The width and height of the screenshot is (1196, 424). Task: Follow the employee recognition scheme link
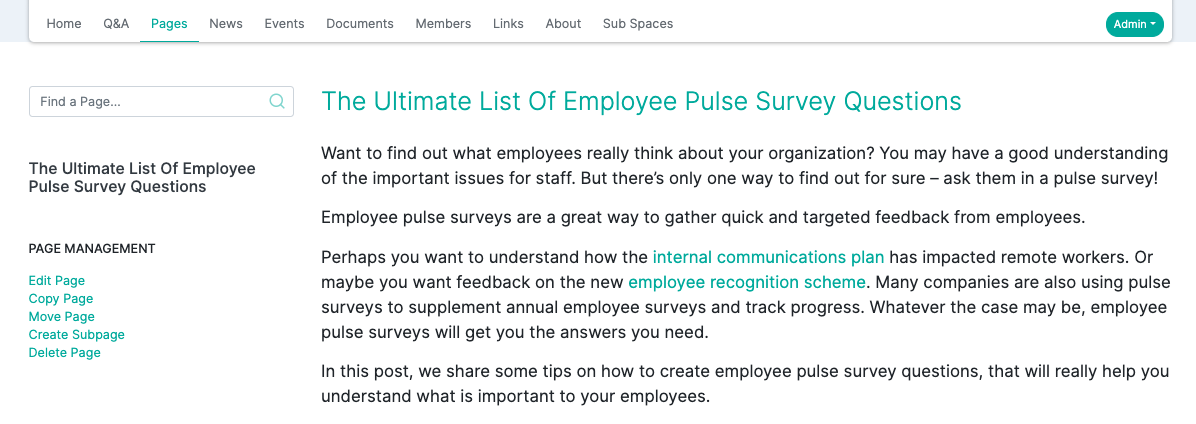coord(747,282)
